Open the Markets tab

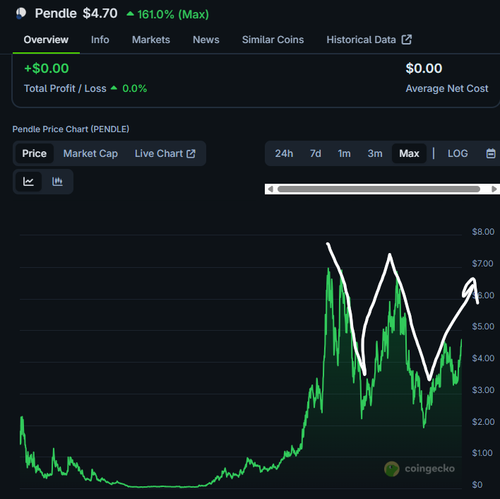tap(151, 40)
